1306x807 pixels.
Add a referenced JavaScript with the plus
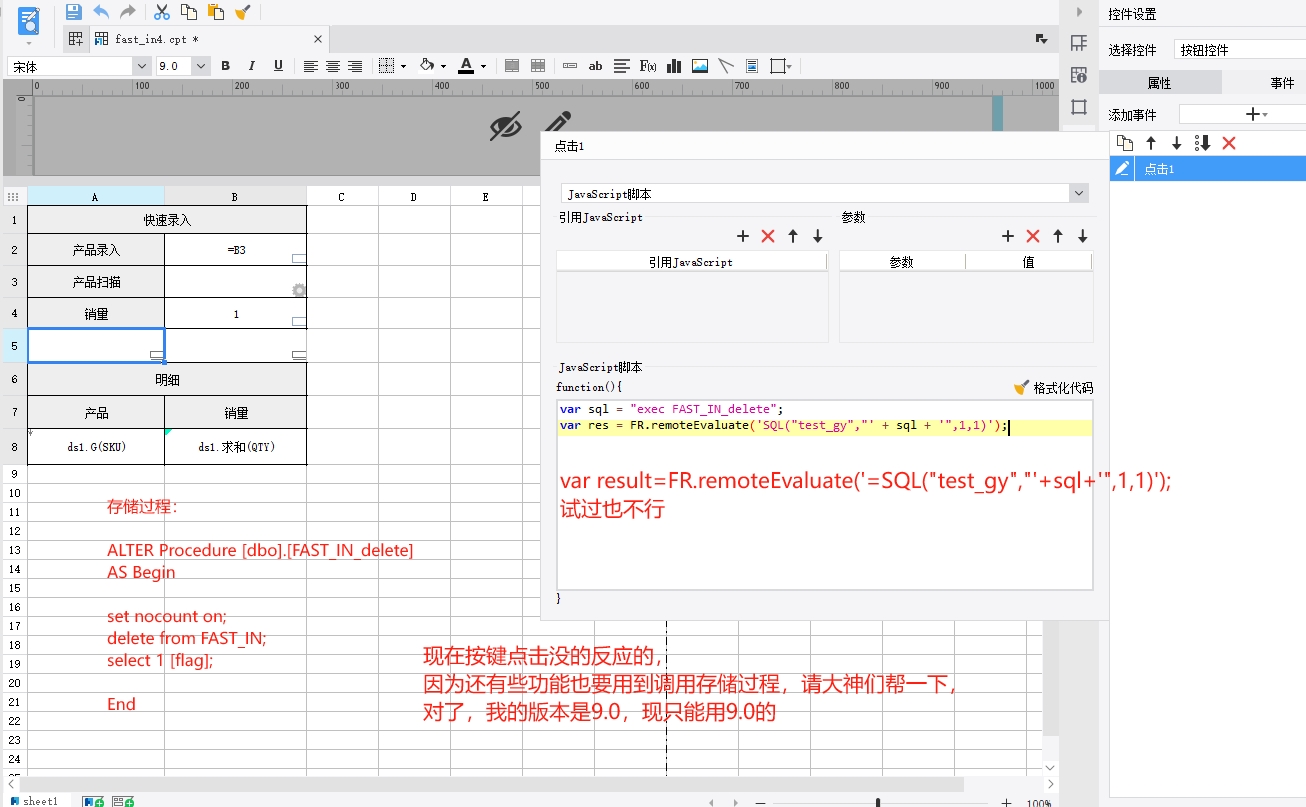(x=743, y=236)
